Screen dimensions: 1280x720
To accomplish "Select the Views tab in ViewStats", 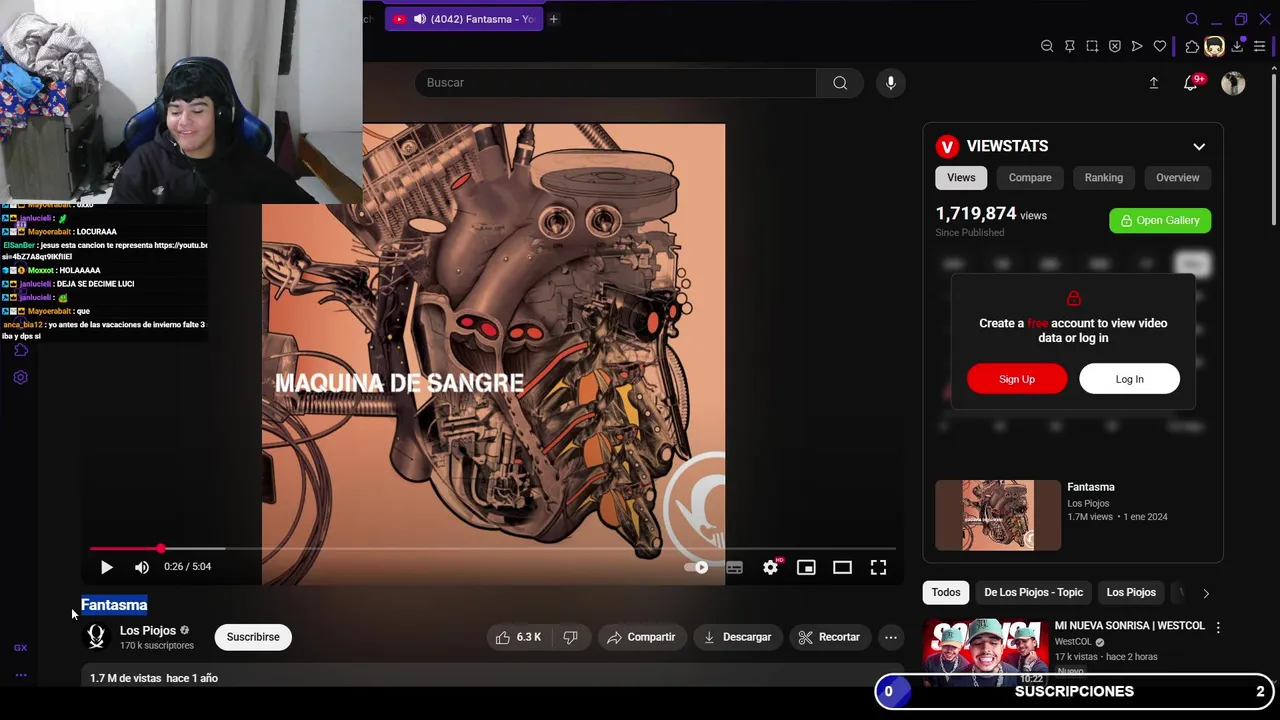I will 961,177.
